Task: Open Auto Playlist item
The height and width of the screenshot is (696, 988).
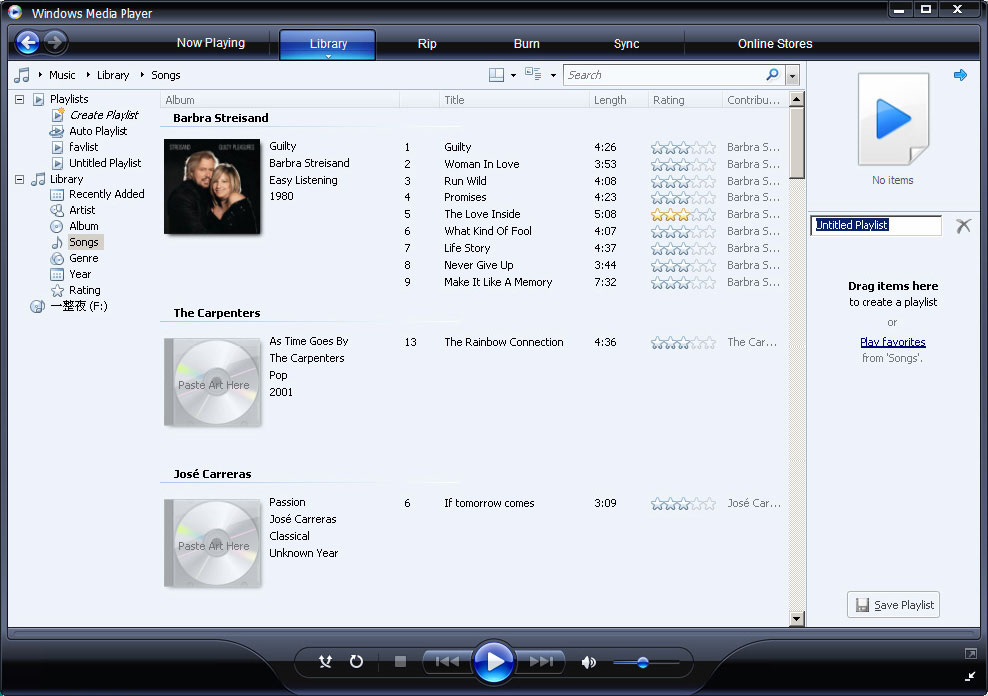Action: pos(98,131)
